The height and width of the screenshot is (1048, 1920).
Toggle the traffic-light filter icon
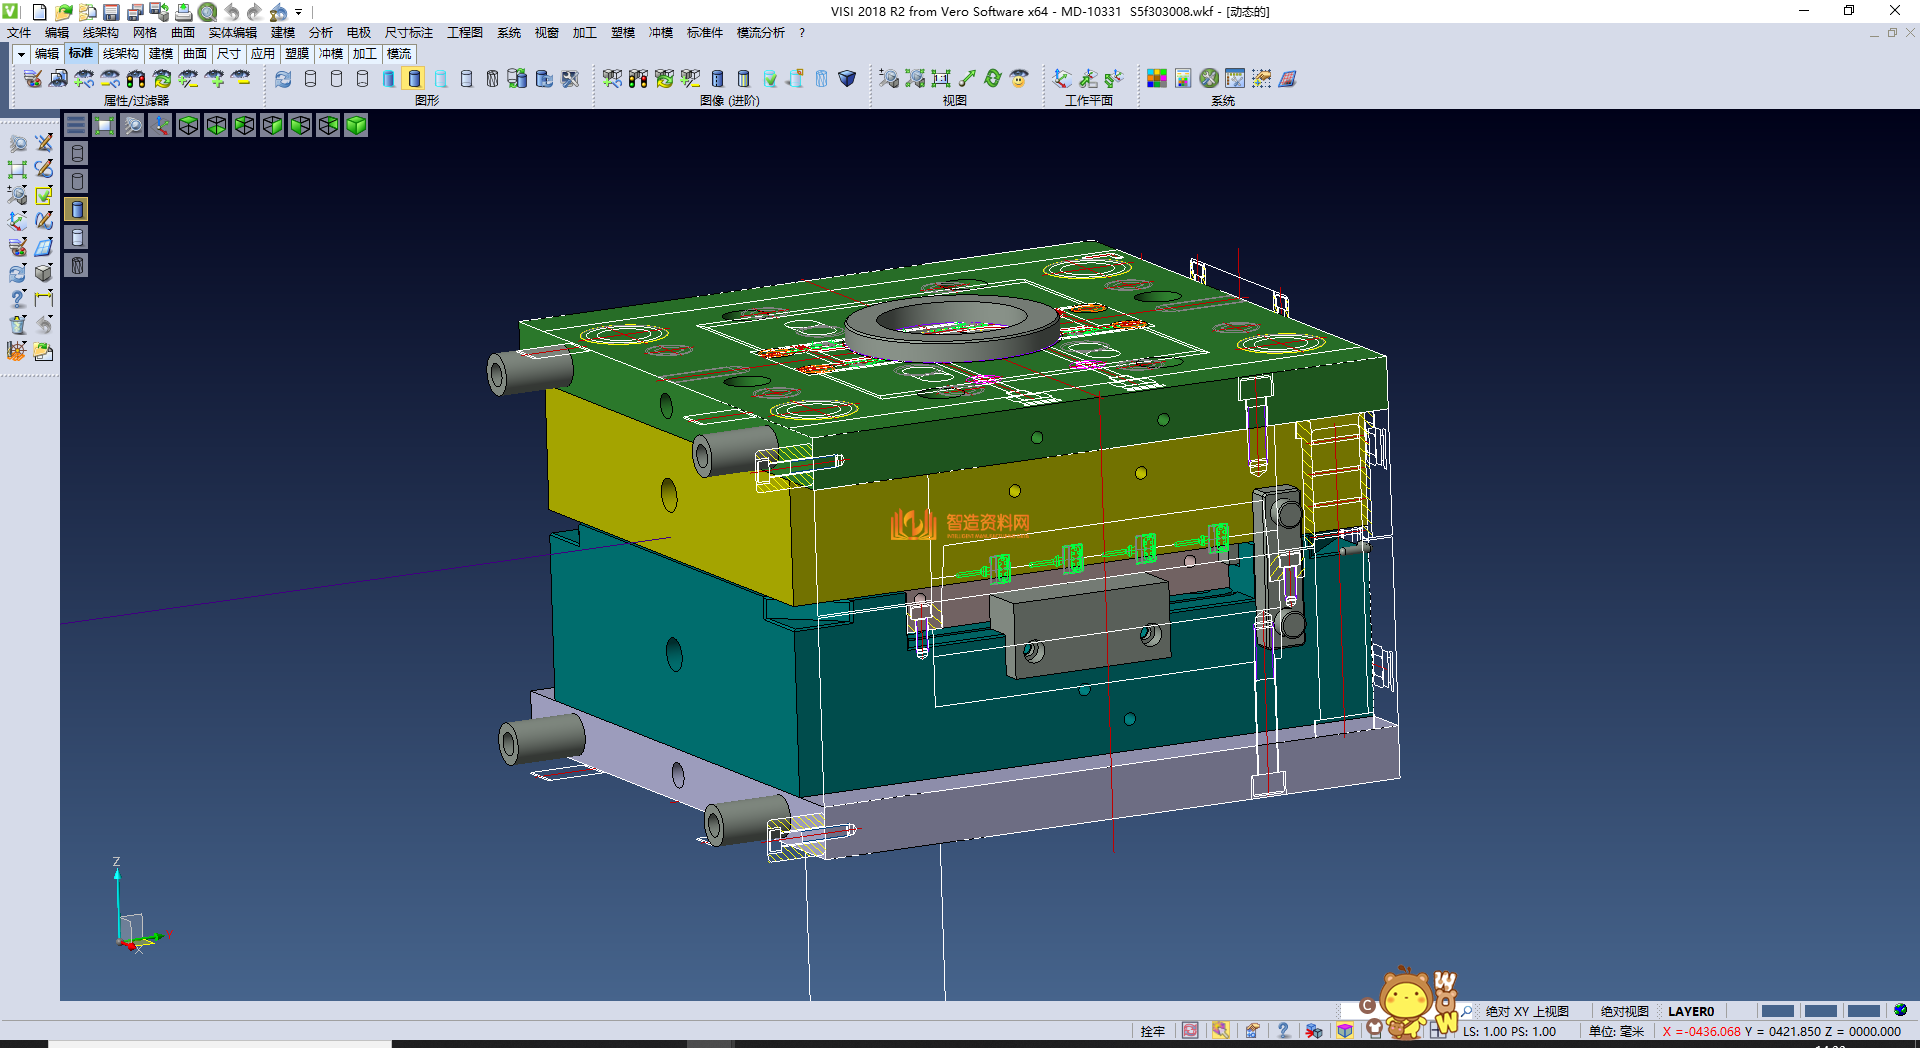[x=134, y=79]
